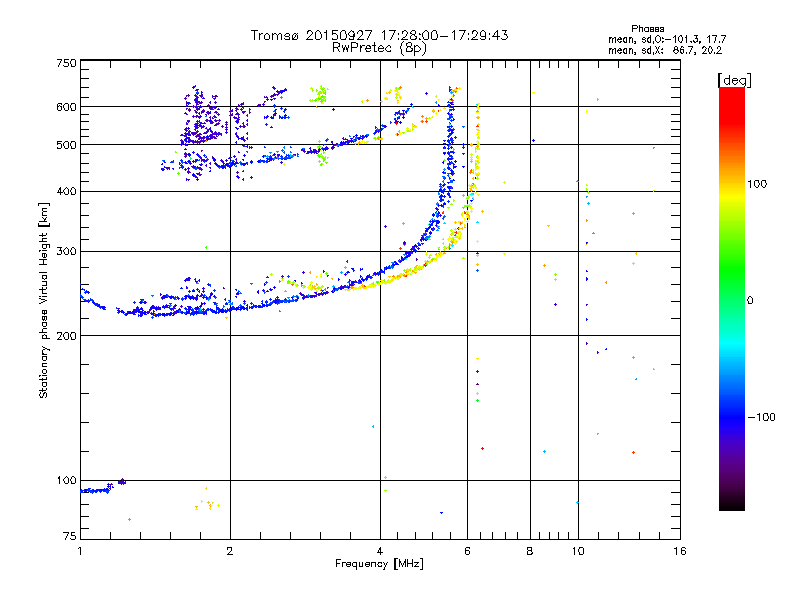Image resolution: width=800 pixels, height=600 pixels.
Task: Click the rainbow phase colorbar
Action: tap(732, 298)
